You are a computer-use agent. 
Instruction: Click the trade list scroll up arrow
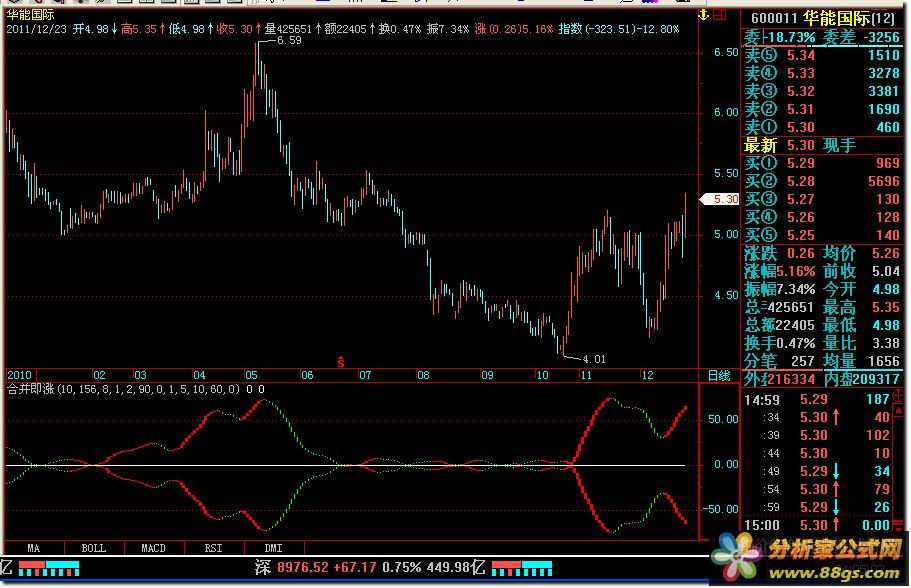pyautogui.click(x=899, y=410)
